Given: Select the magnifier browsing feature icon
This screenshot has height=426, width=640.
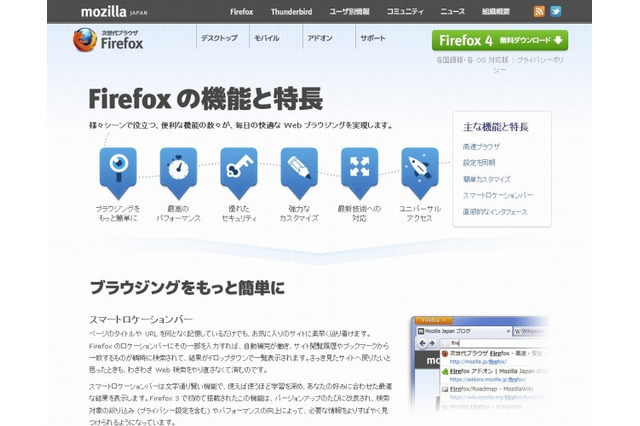Looking at the screenshot, I should pyautogui.click(x=118, y=173).
